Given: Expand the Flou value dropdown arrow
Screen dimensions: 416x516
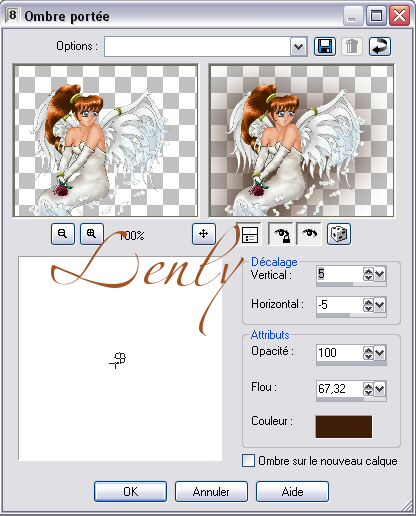Looking at the screenshot, I should [x=380, y=389].
